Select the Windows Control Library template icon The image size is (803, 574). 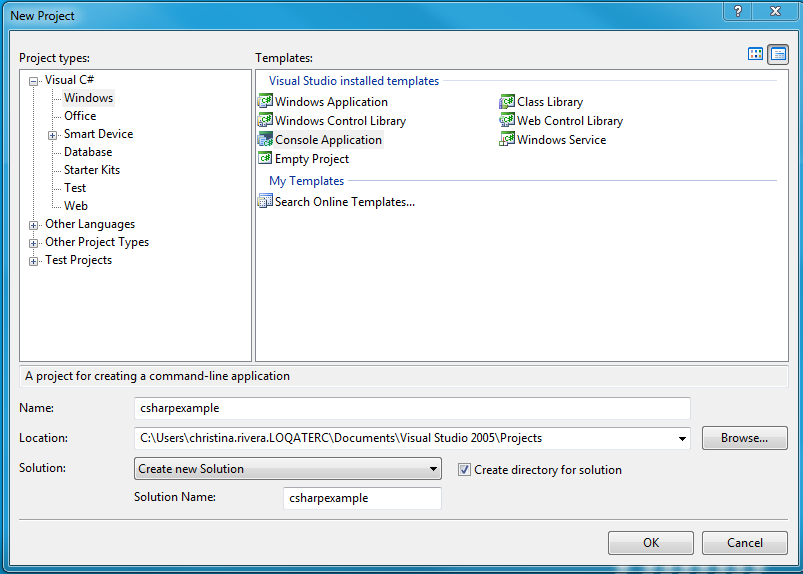tap(265, 120)
